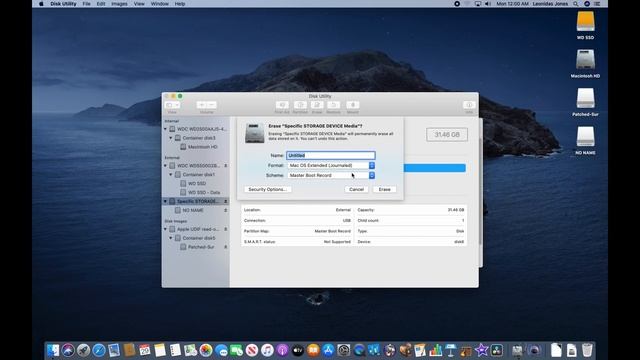Open Launchpad in the dock
Viewport: 640px width, 360px height.
84,350
